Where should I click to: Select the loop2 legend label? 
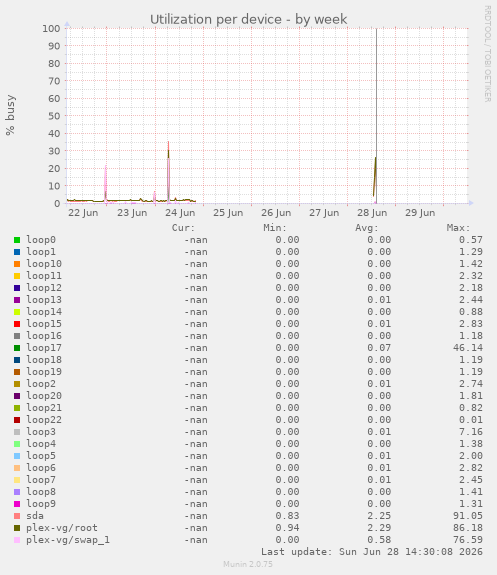(41, 384)
